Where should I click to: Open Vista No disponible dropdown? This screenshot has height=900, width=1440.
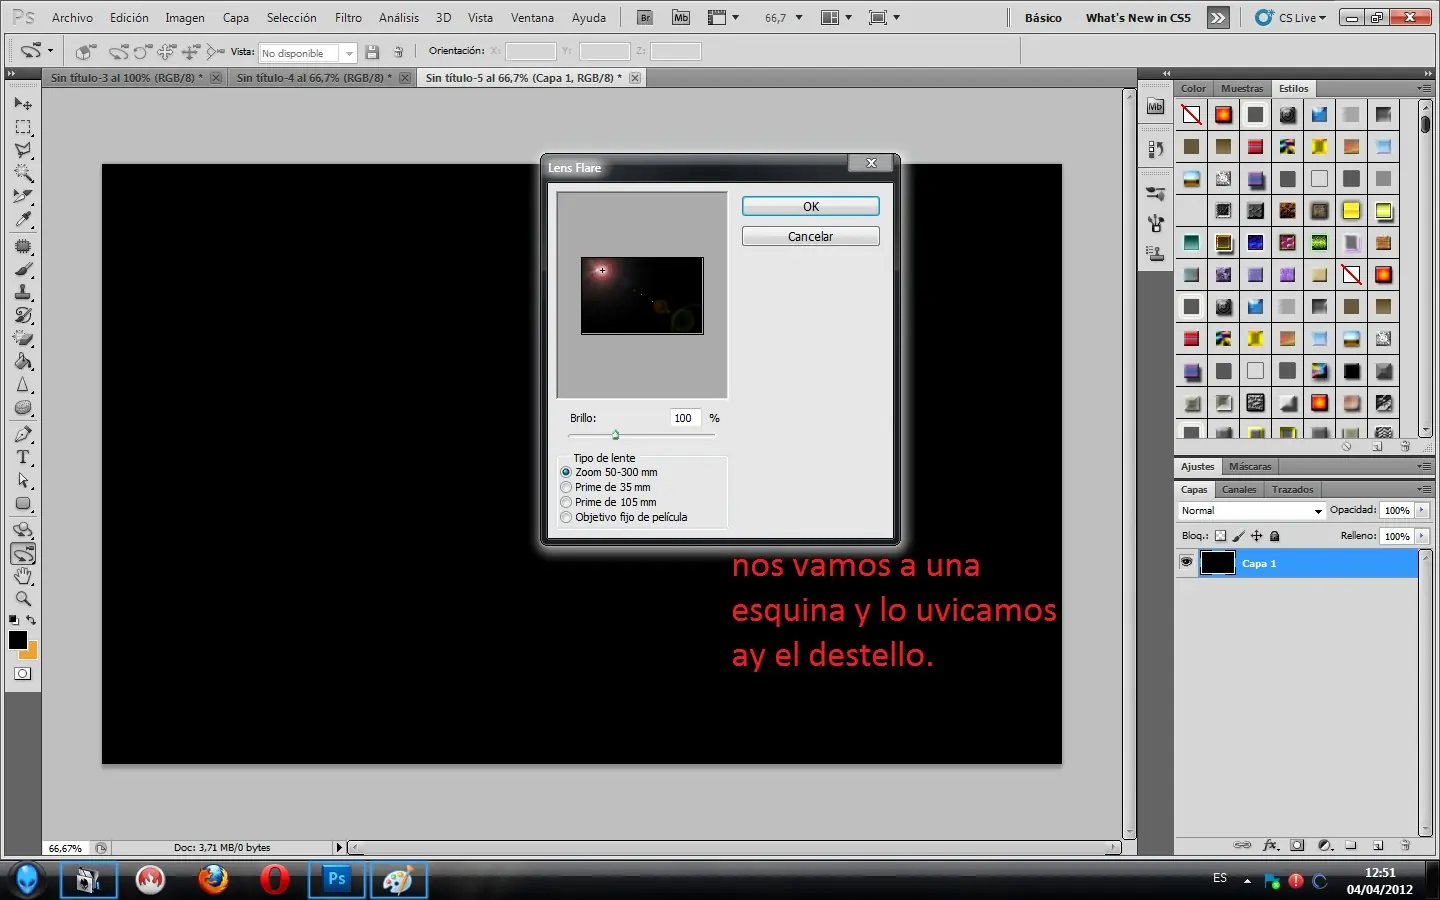pyautogui.click(x=307, y=53)
